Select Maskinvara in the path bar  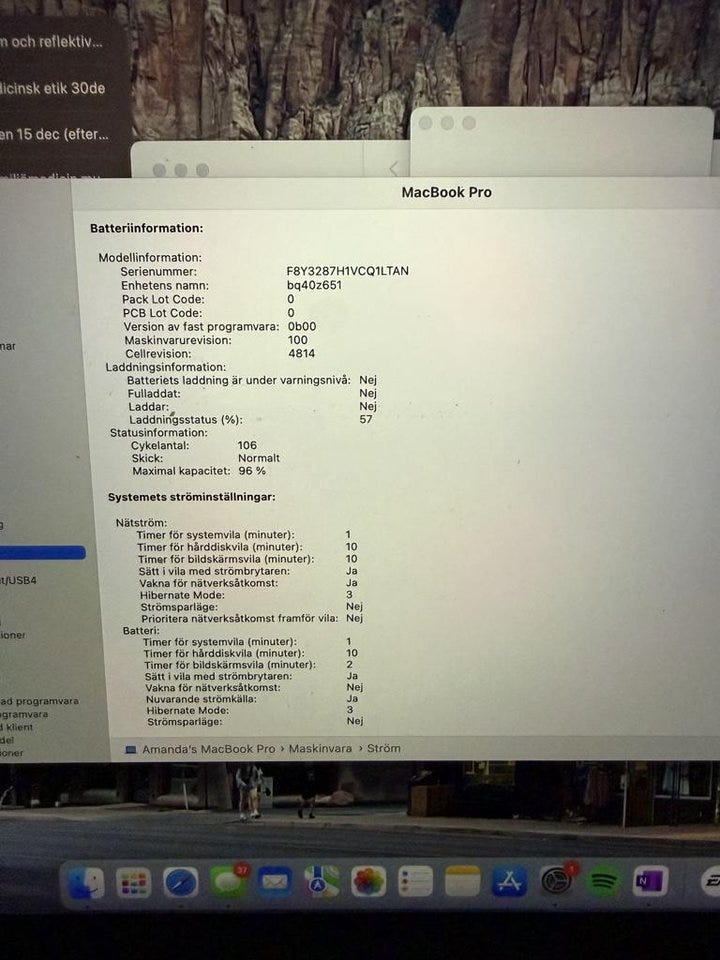coord(320,748)
